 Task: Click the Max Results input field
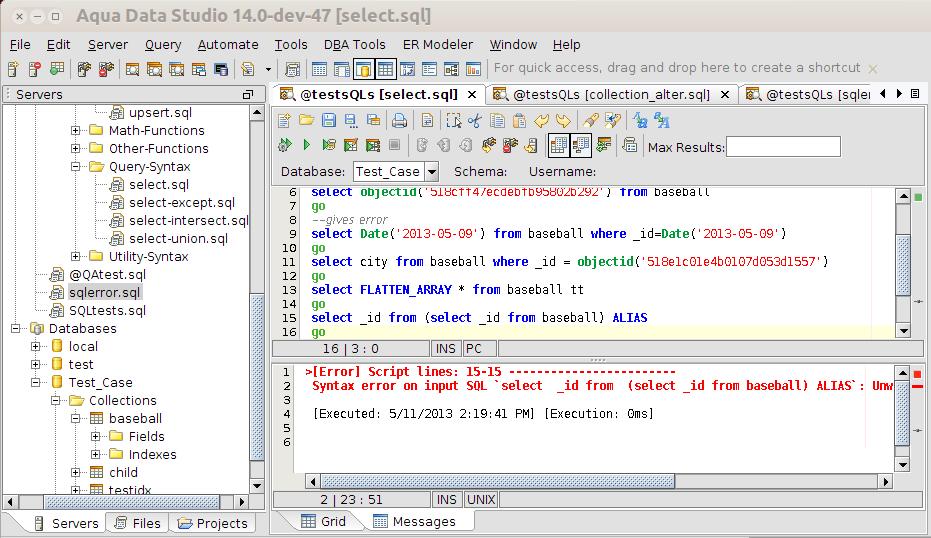tap(783, 147)
